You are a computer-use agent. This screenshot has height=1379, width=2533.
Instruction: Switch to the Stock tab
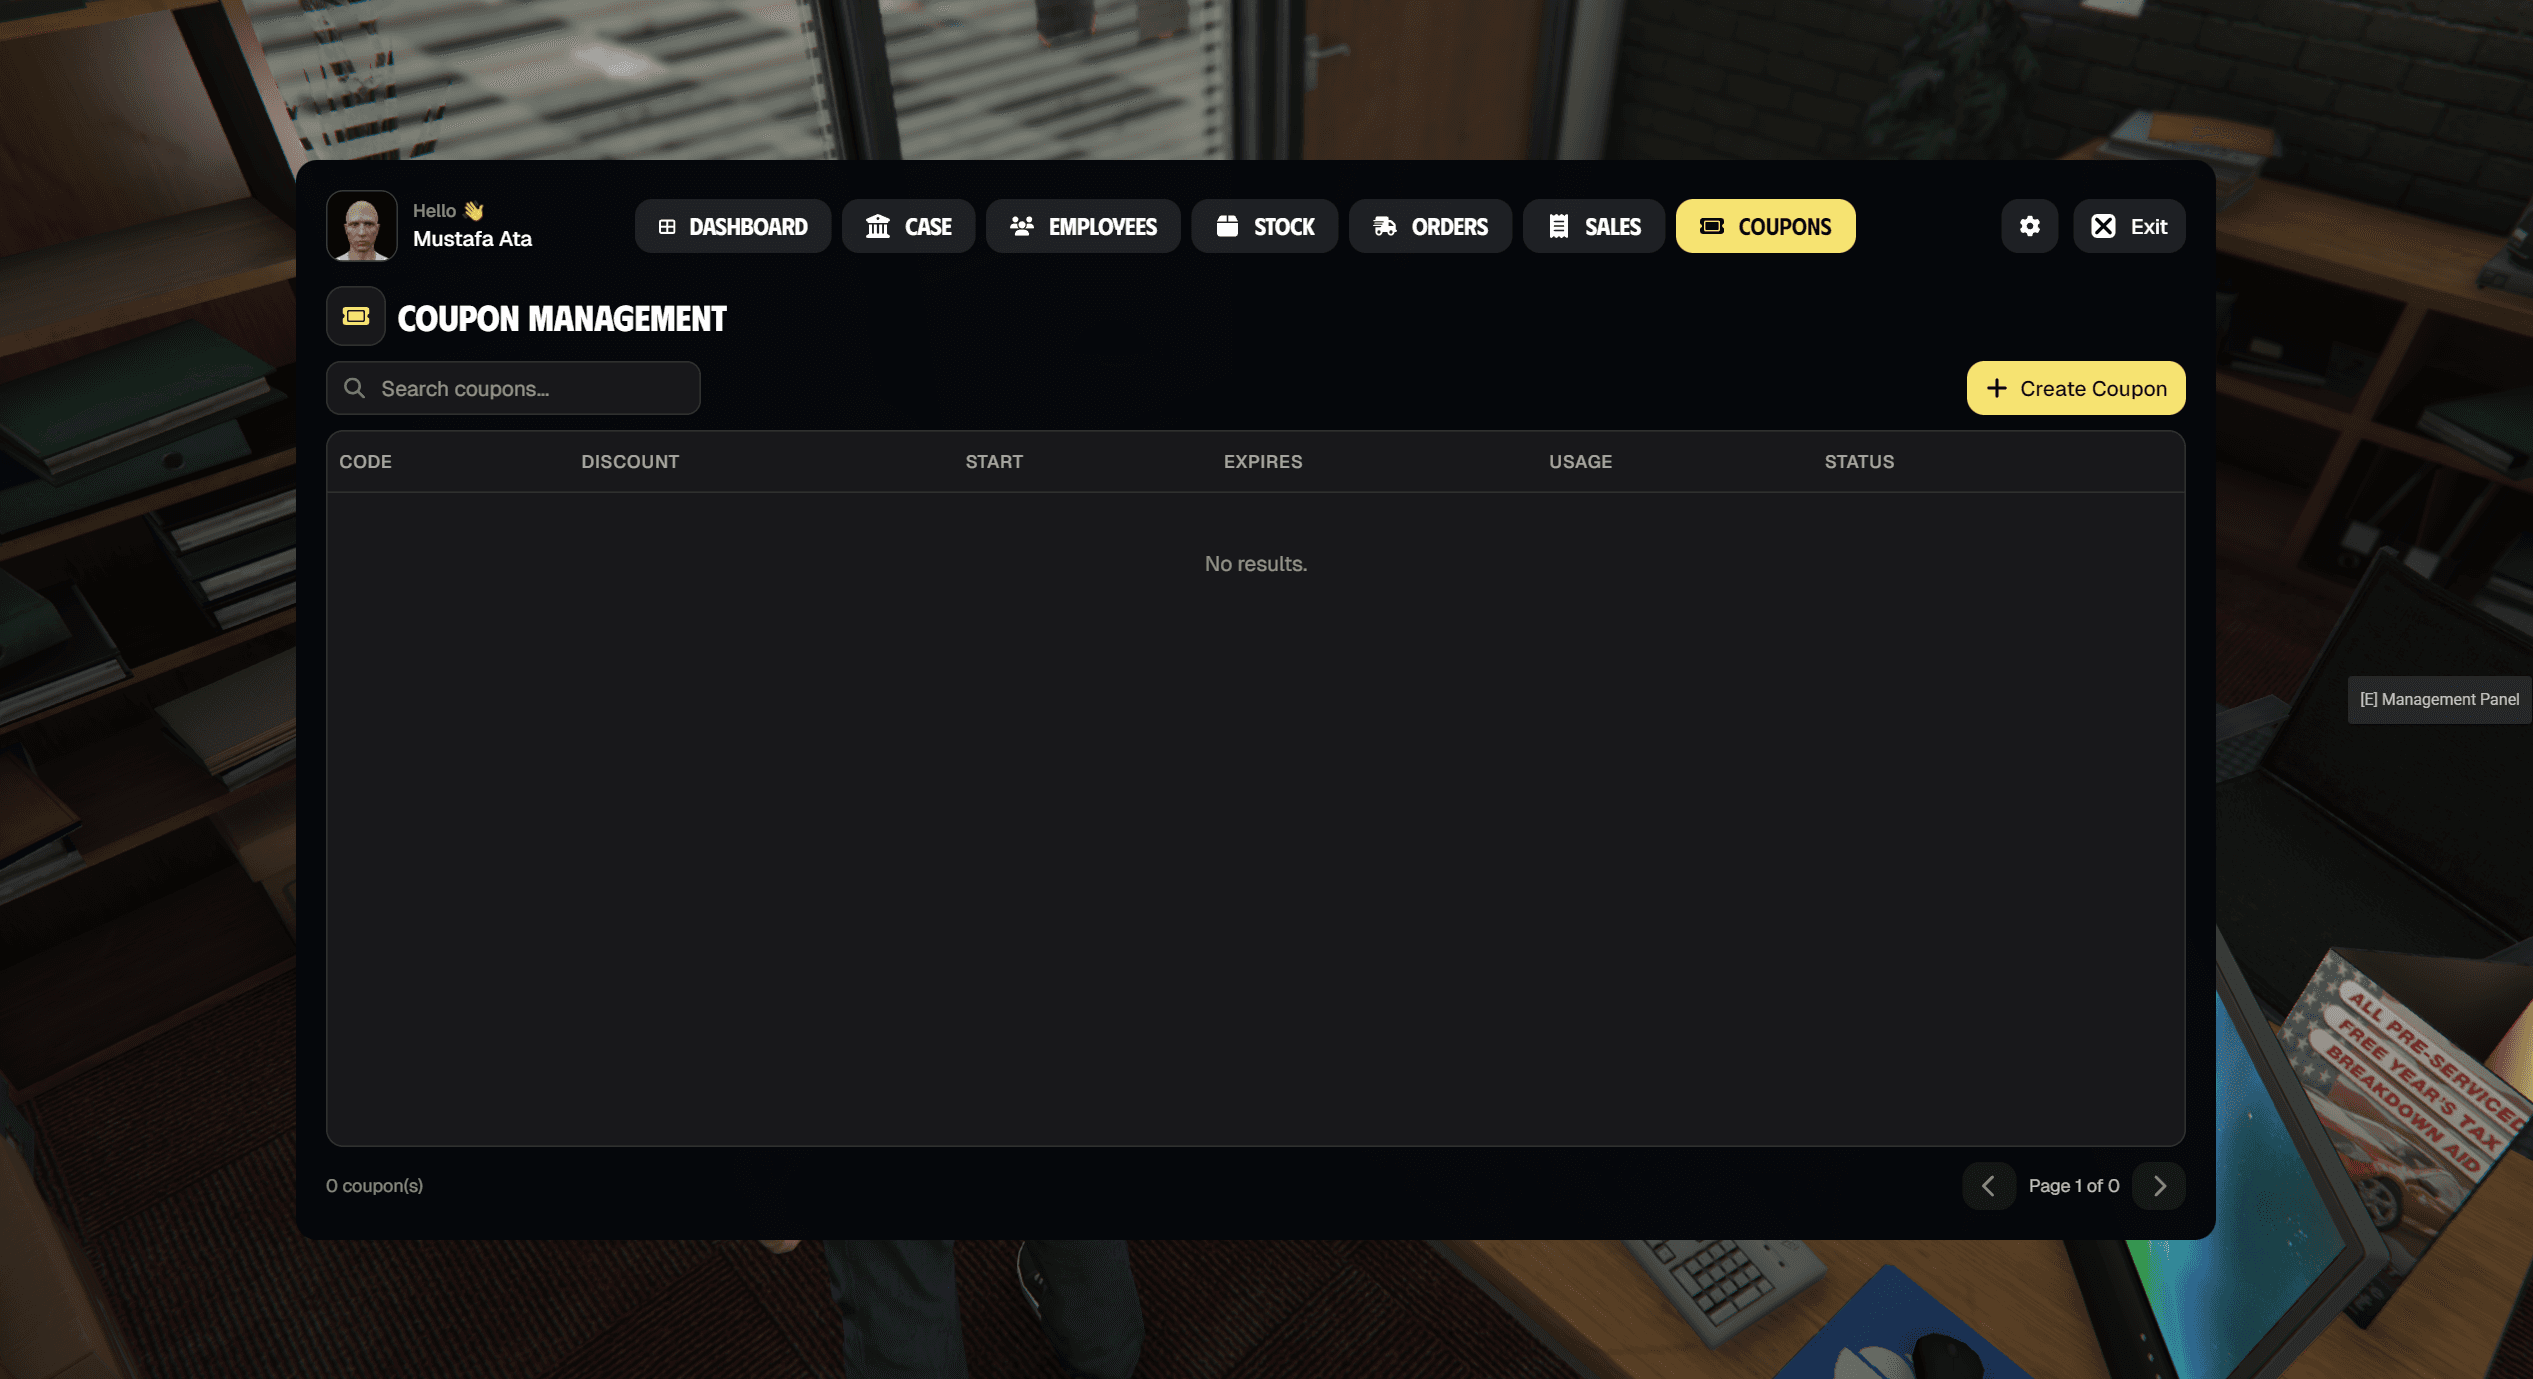tap(1265, 226)
